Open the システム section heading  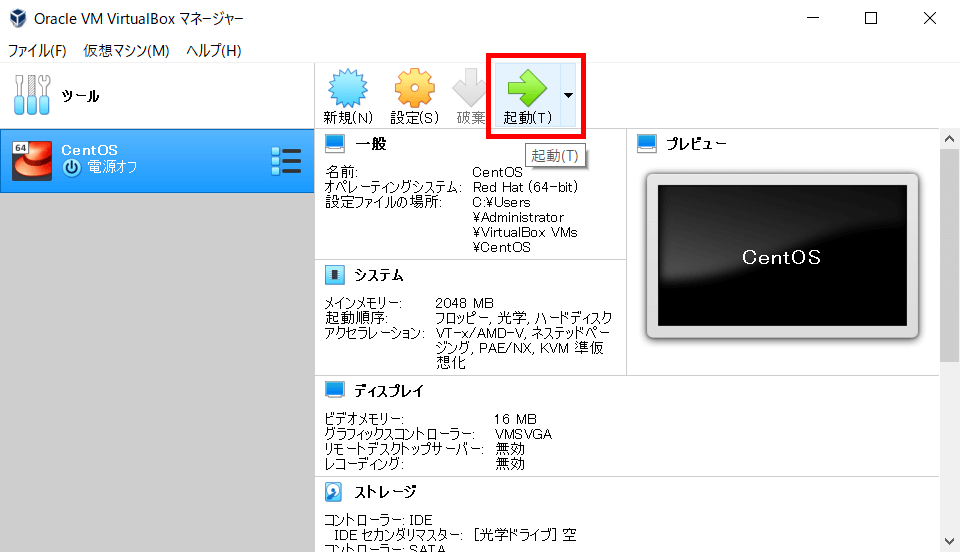coord(379,275)
